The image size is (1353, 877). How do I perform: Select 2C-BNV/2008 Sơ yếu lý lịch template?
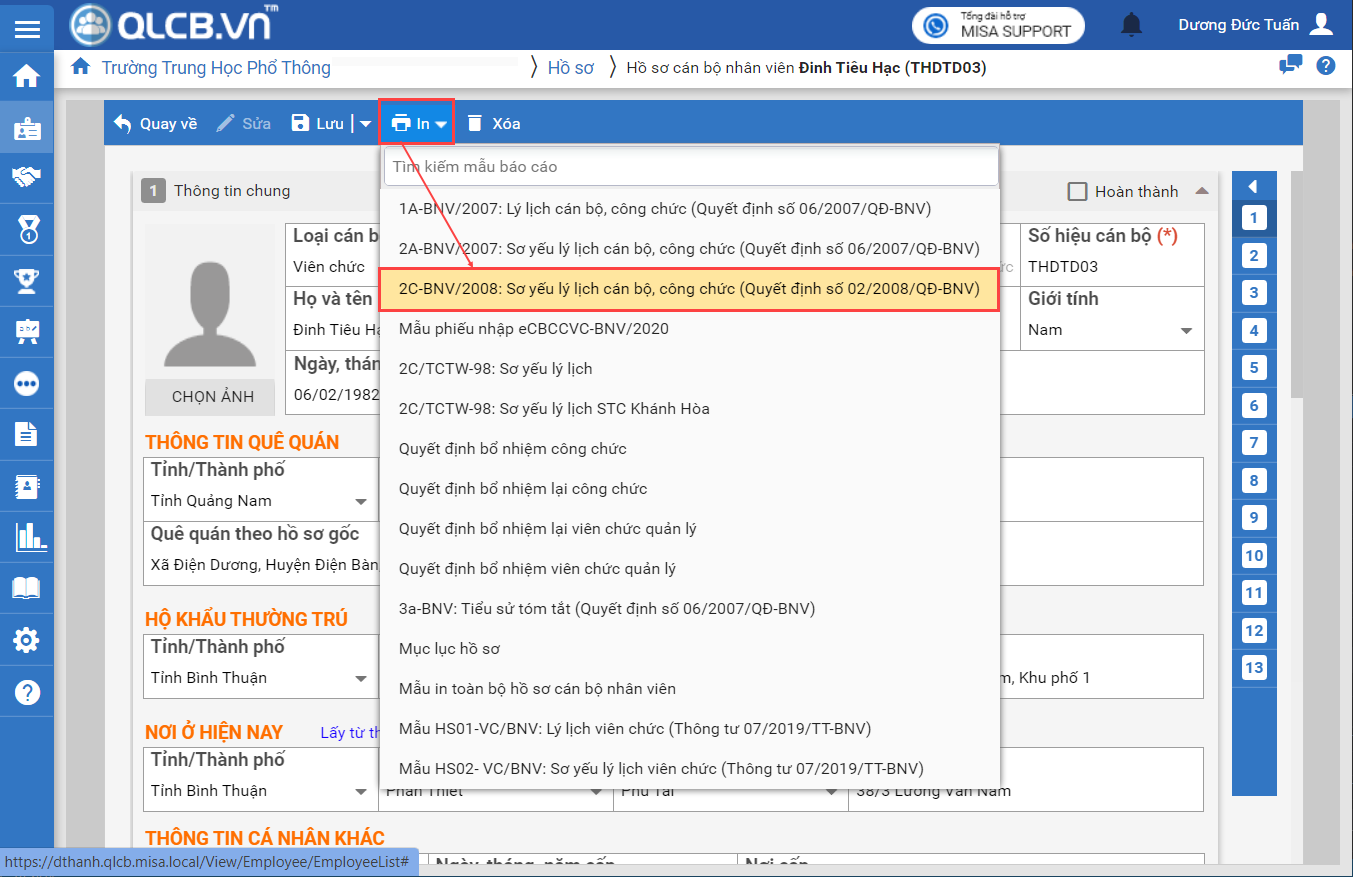688,289
